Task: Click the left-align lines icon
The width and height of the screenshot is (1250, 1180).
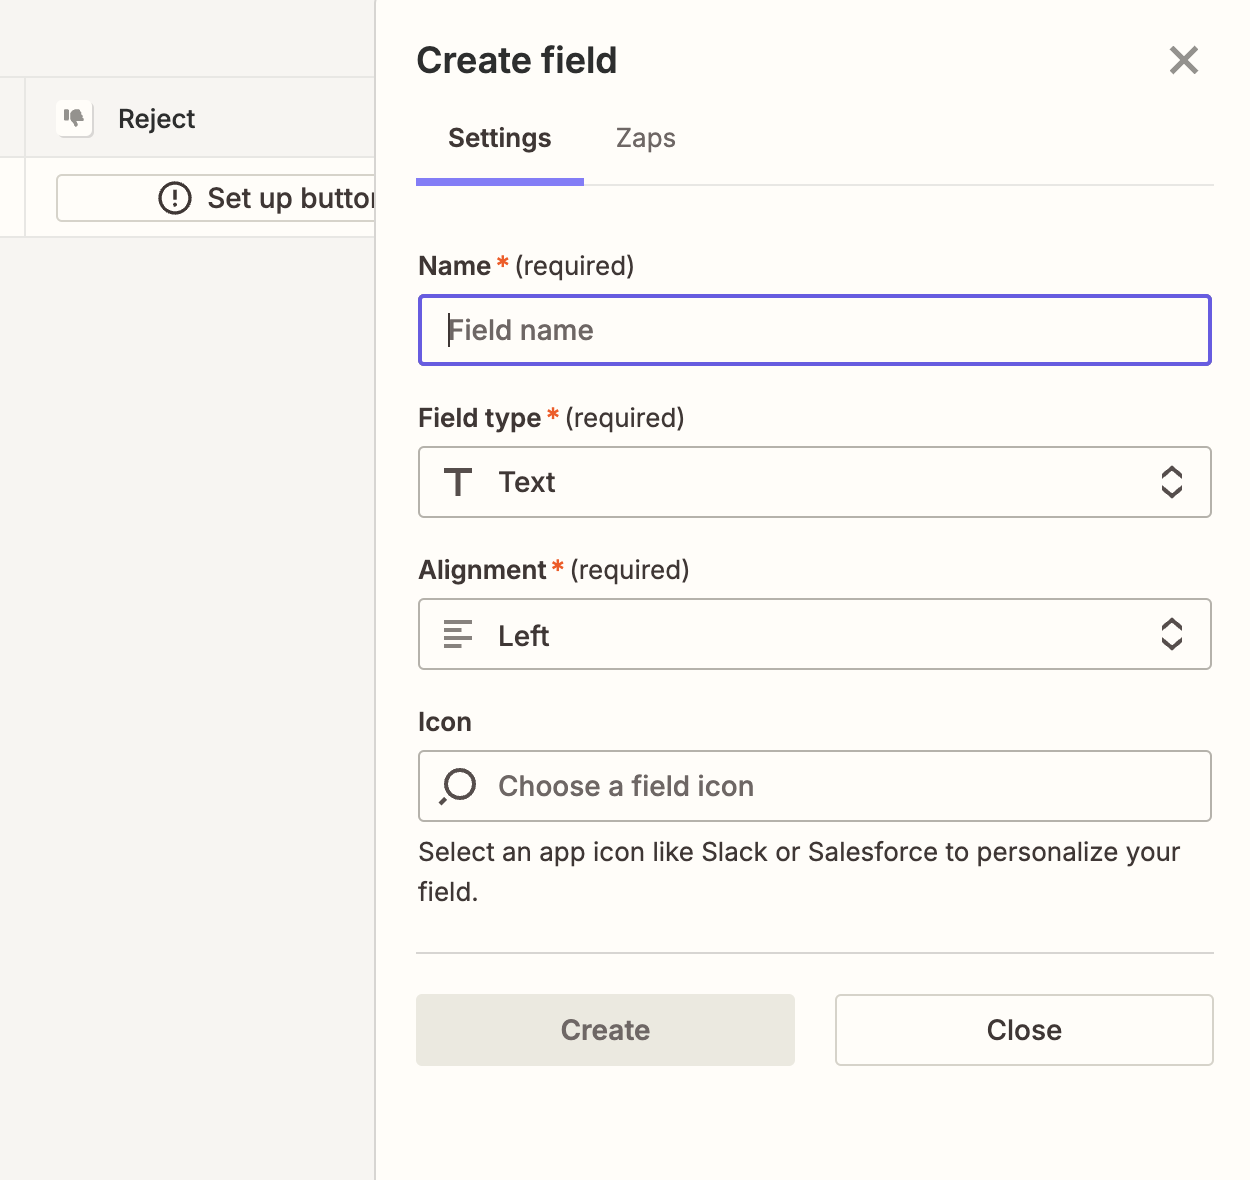Action: (x=458, y=634)
